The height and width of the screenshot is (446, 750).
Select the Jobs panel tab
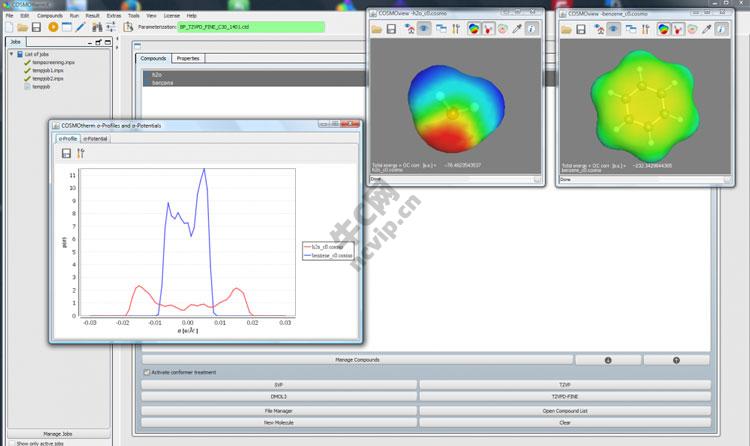(15, 42)
